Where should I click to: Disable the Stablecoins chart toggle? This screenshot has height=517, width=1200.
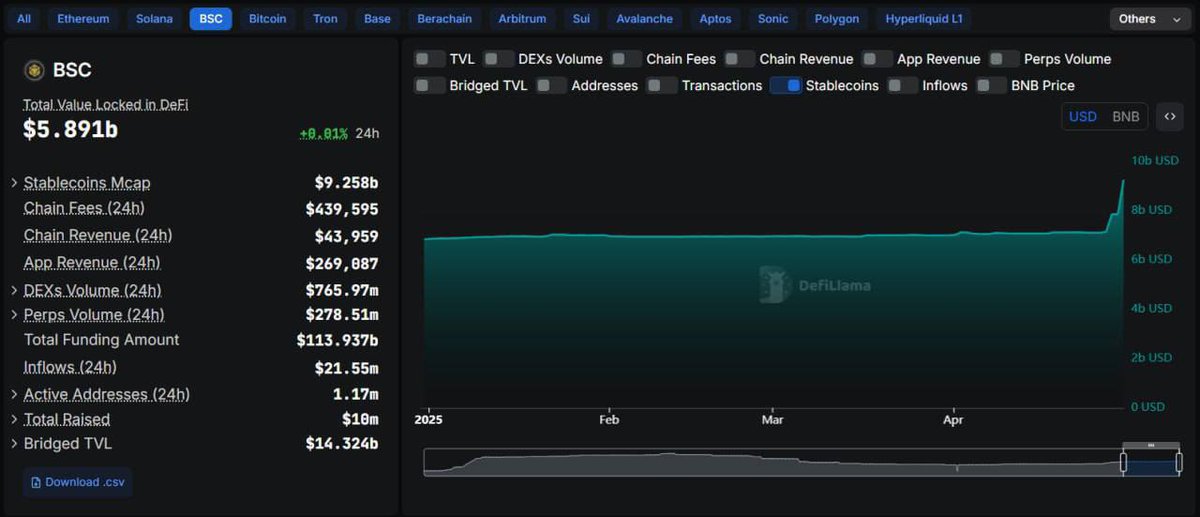(786, 85)
